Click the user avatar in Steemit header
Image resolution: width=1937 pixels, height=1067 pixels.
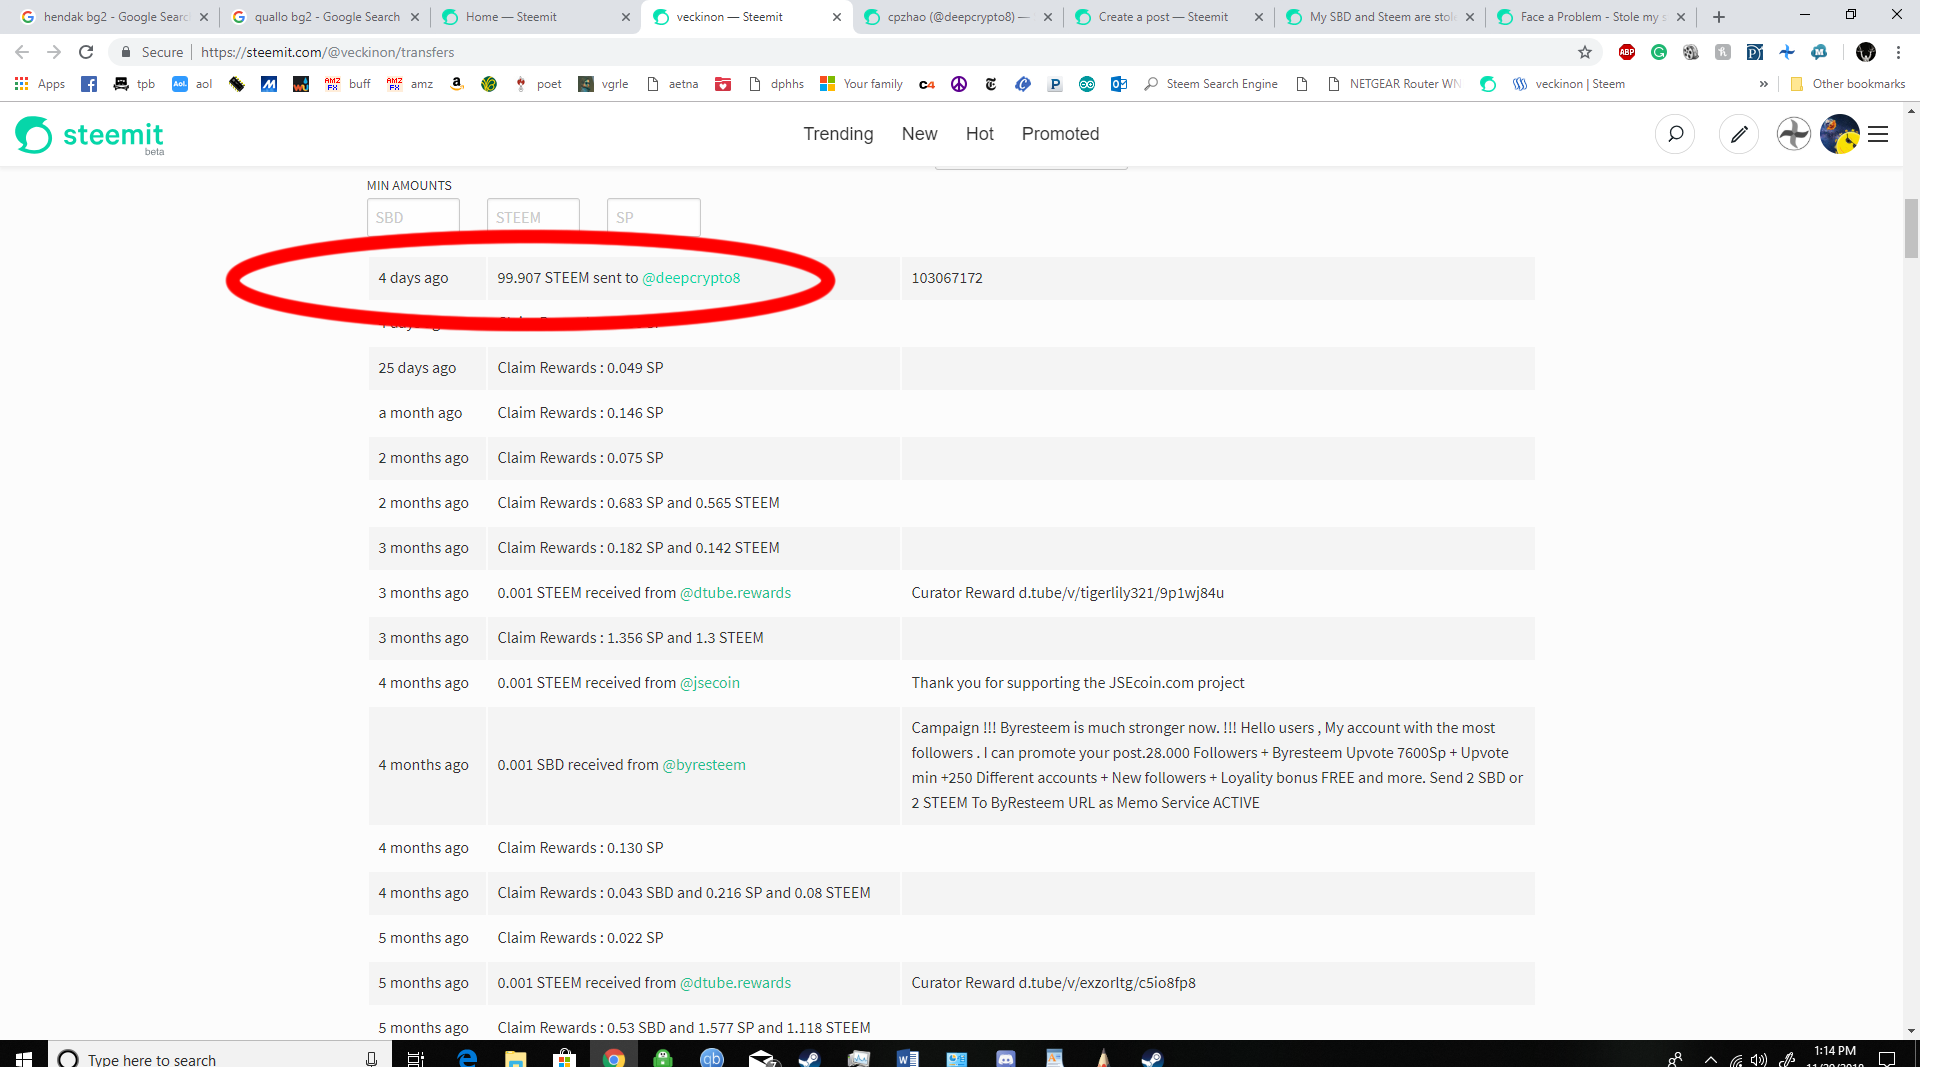coord(1839,134)
